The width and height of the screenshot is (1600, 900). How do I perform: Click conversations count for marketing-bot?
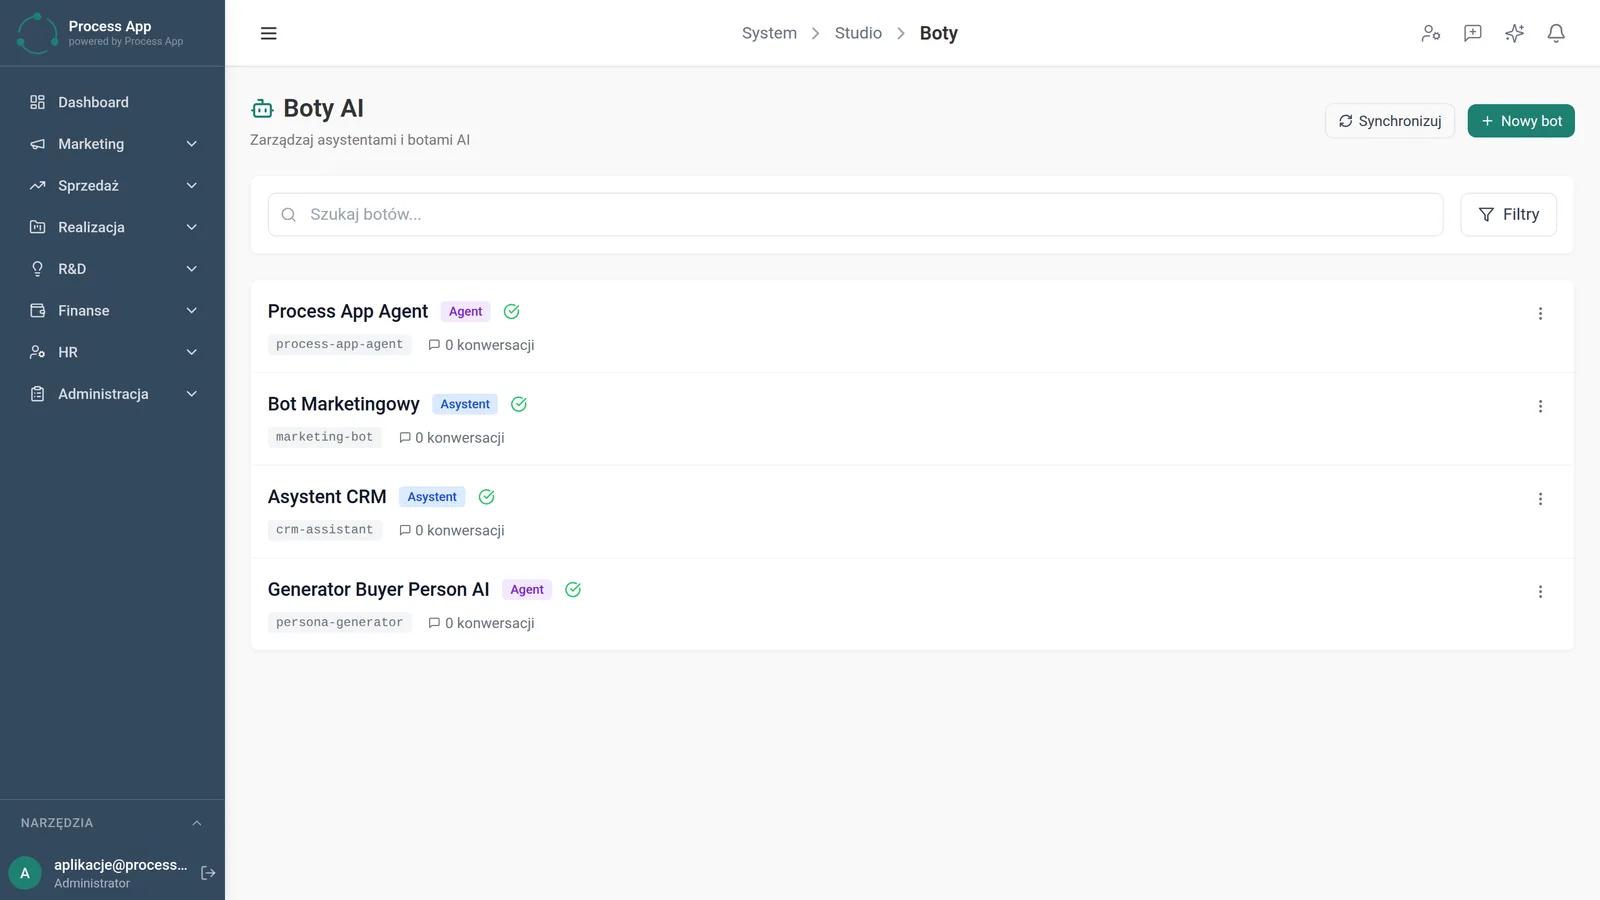coord(451,438)
